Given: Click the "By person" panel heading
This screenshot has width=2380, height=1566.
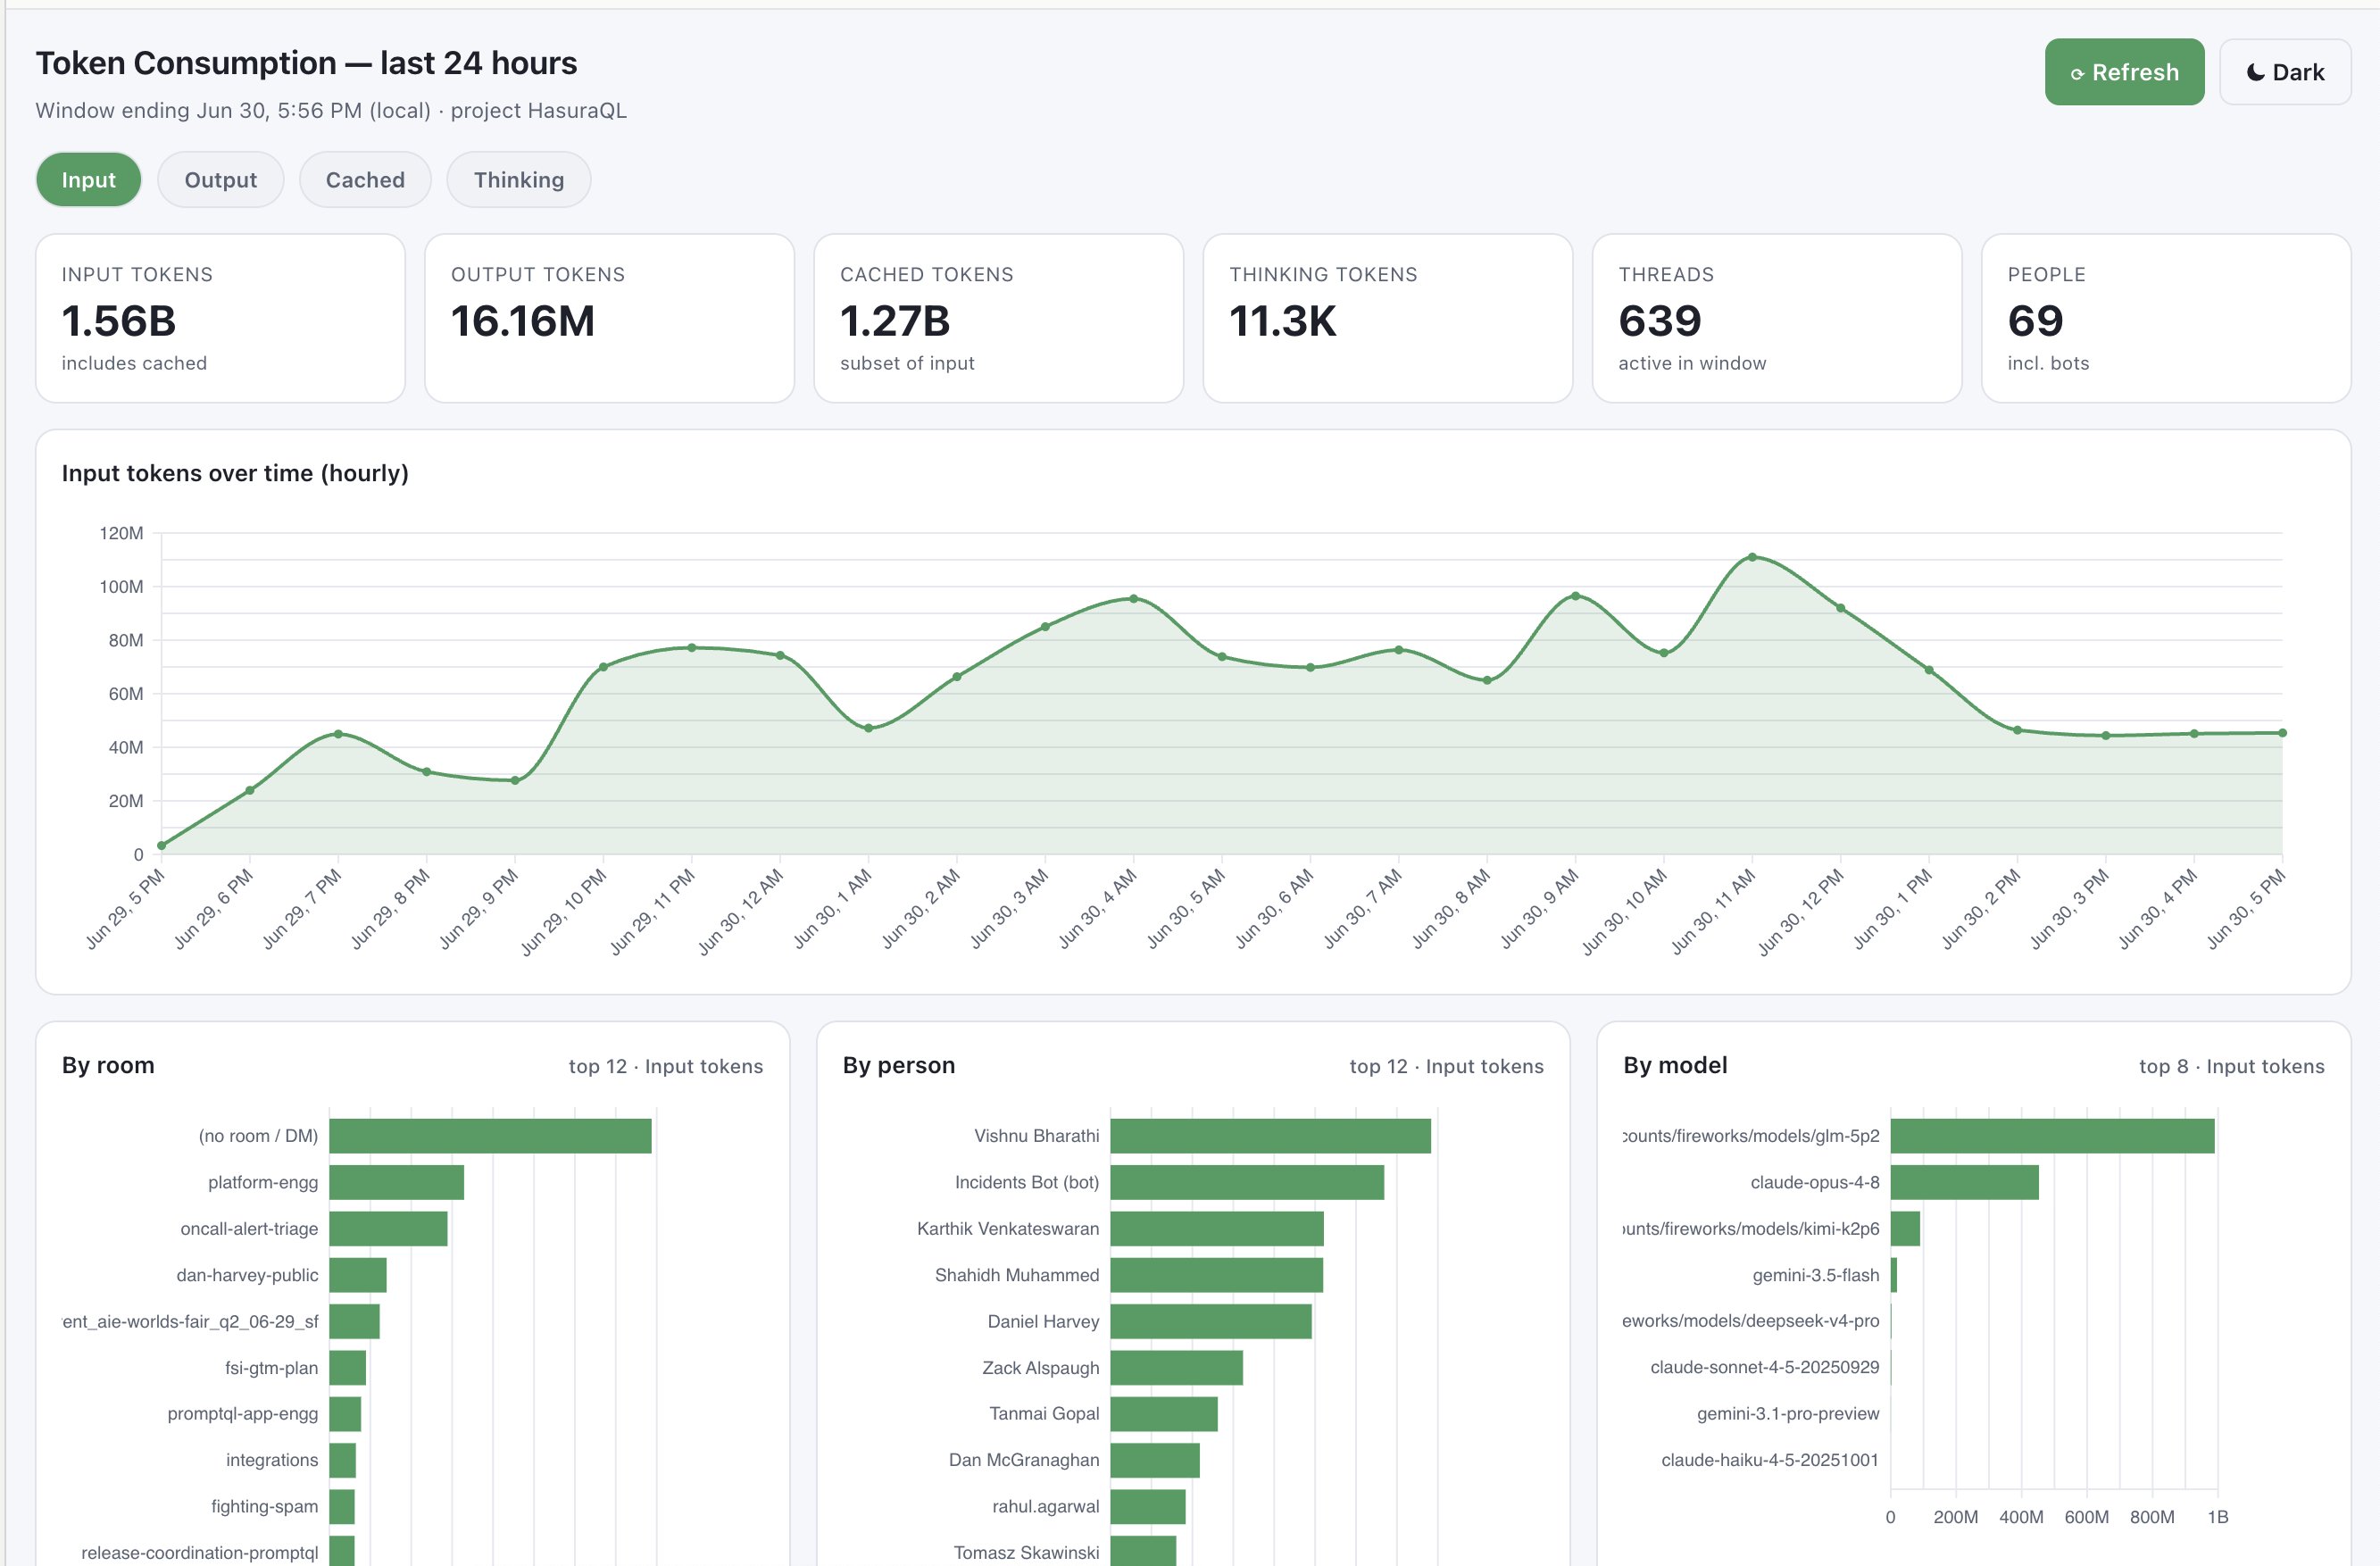Looking at the screenshot, I should pos(899,1065).
